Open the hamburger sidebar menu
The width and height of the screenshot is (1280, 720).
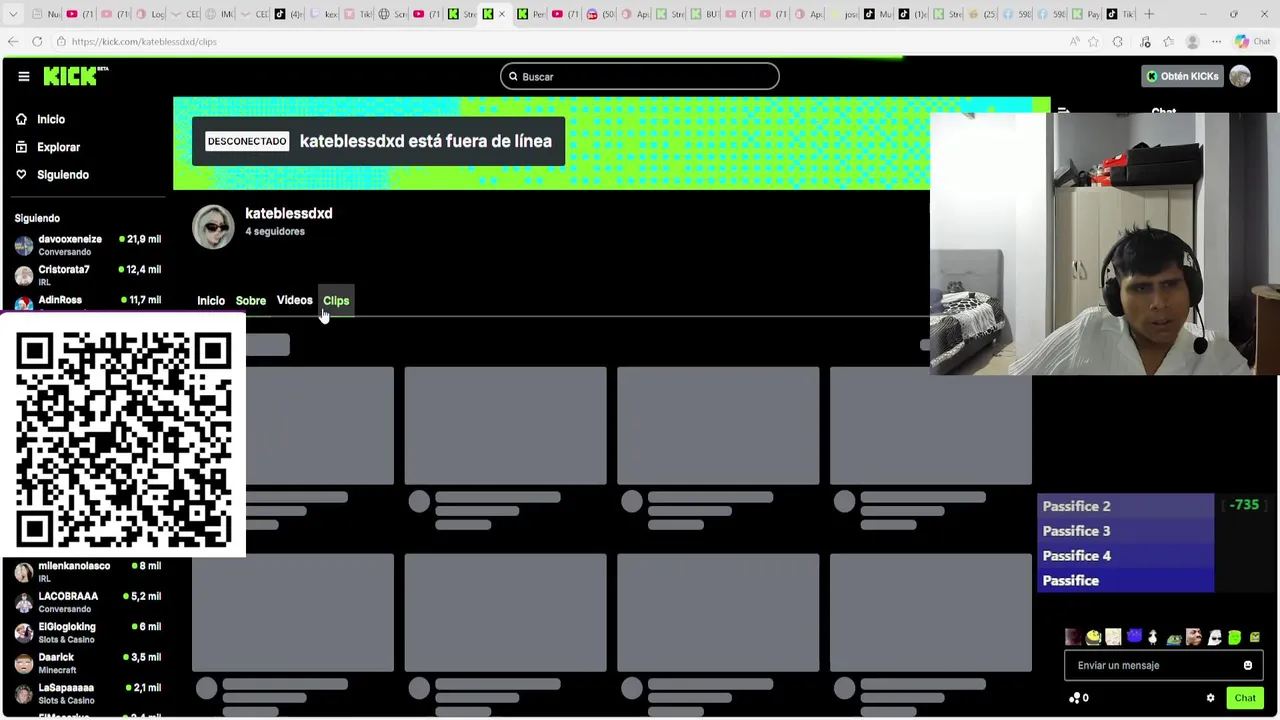(24, 76)
